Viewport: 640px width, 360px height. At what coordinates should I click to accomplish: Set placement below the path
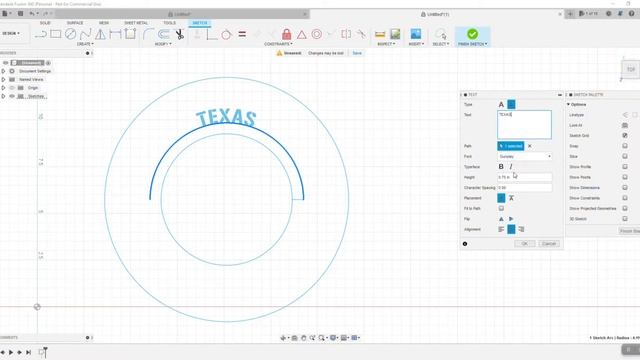point(511,198)
